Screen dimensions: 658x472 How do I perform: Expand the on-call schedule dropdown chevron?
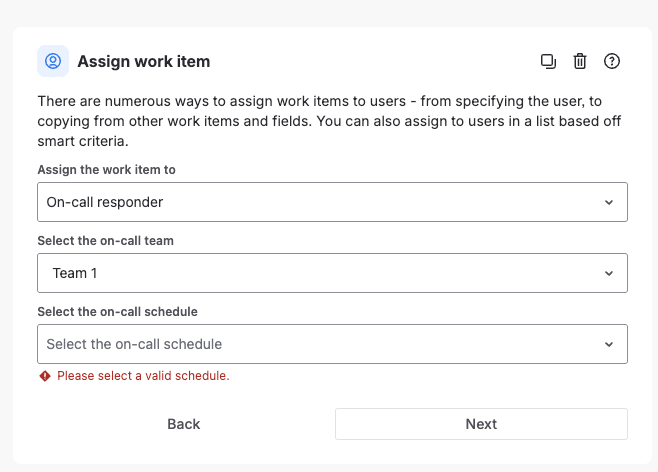(609, 344)
